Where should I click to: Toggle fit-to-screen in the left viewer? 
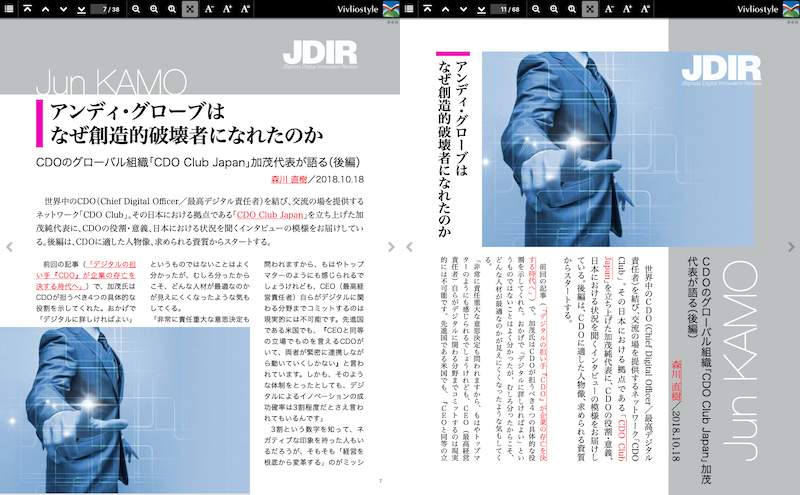pyautogui.click(x=190, y=9)
